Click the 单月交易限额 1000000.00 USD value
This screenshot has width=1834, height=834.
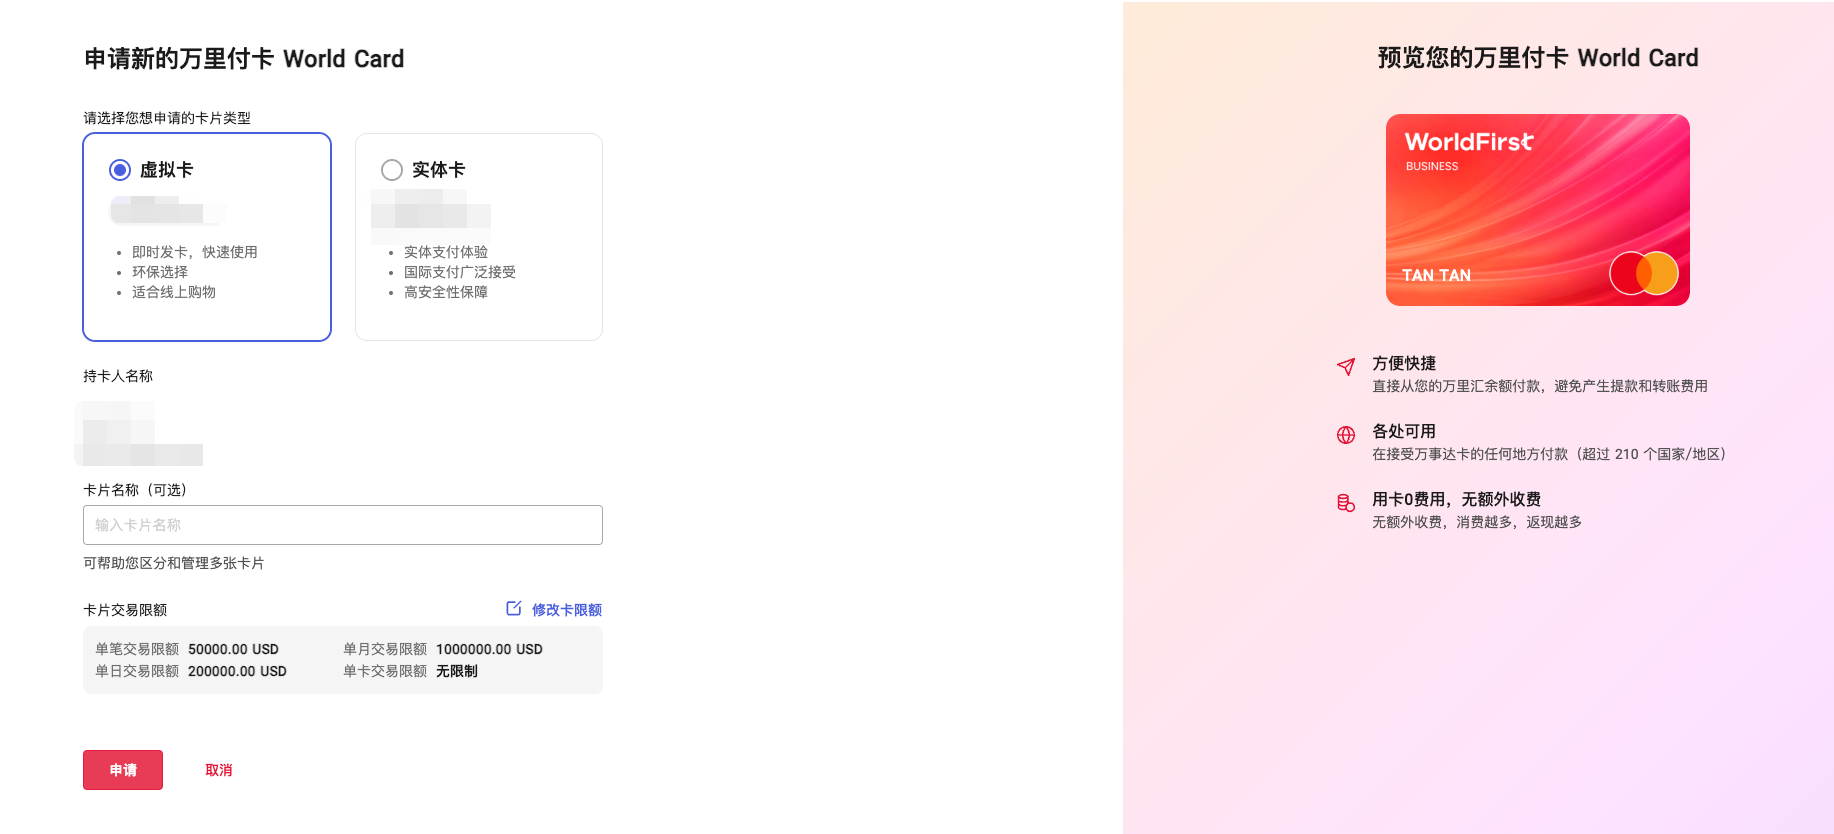click(x=489, y=649)
